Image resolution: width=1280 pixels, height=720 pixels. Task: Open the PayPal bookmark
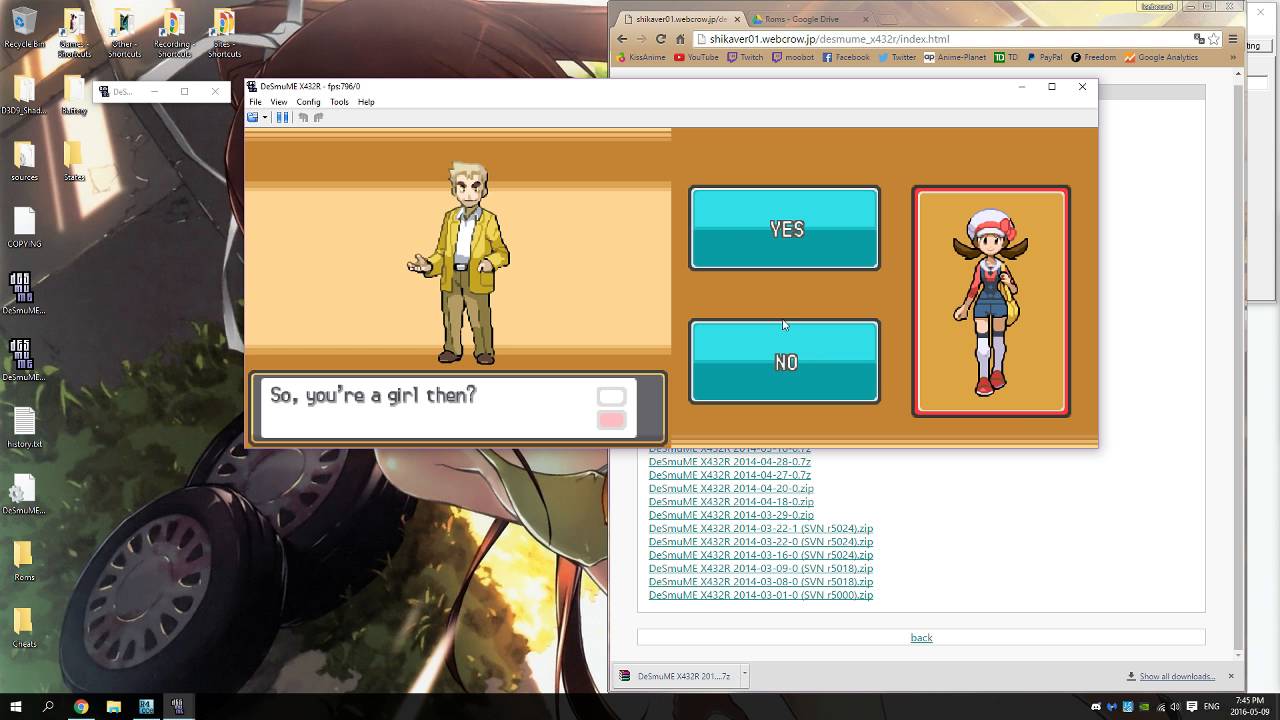pos(1044,57)
